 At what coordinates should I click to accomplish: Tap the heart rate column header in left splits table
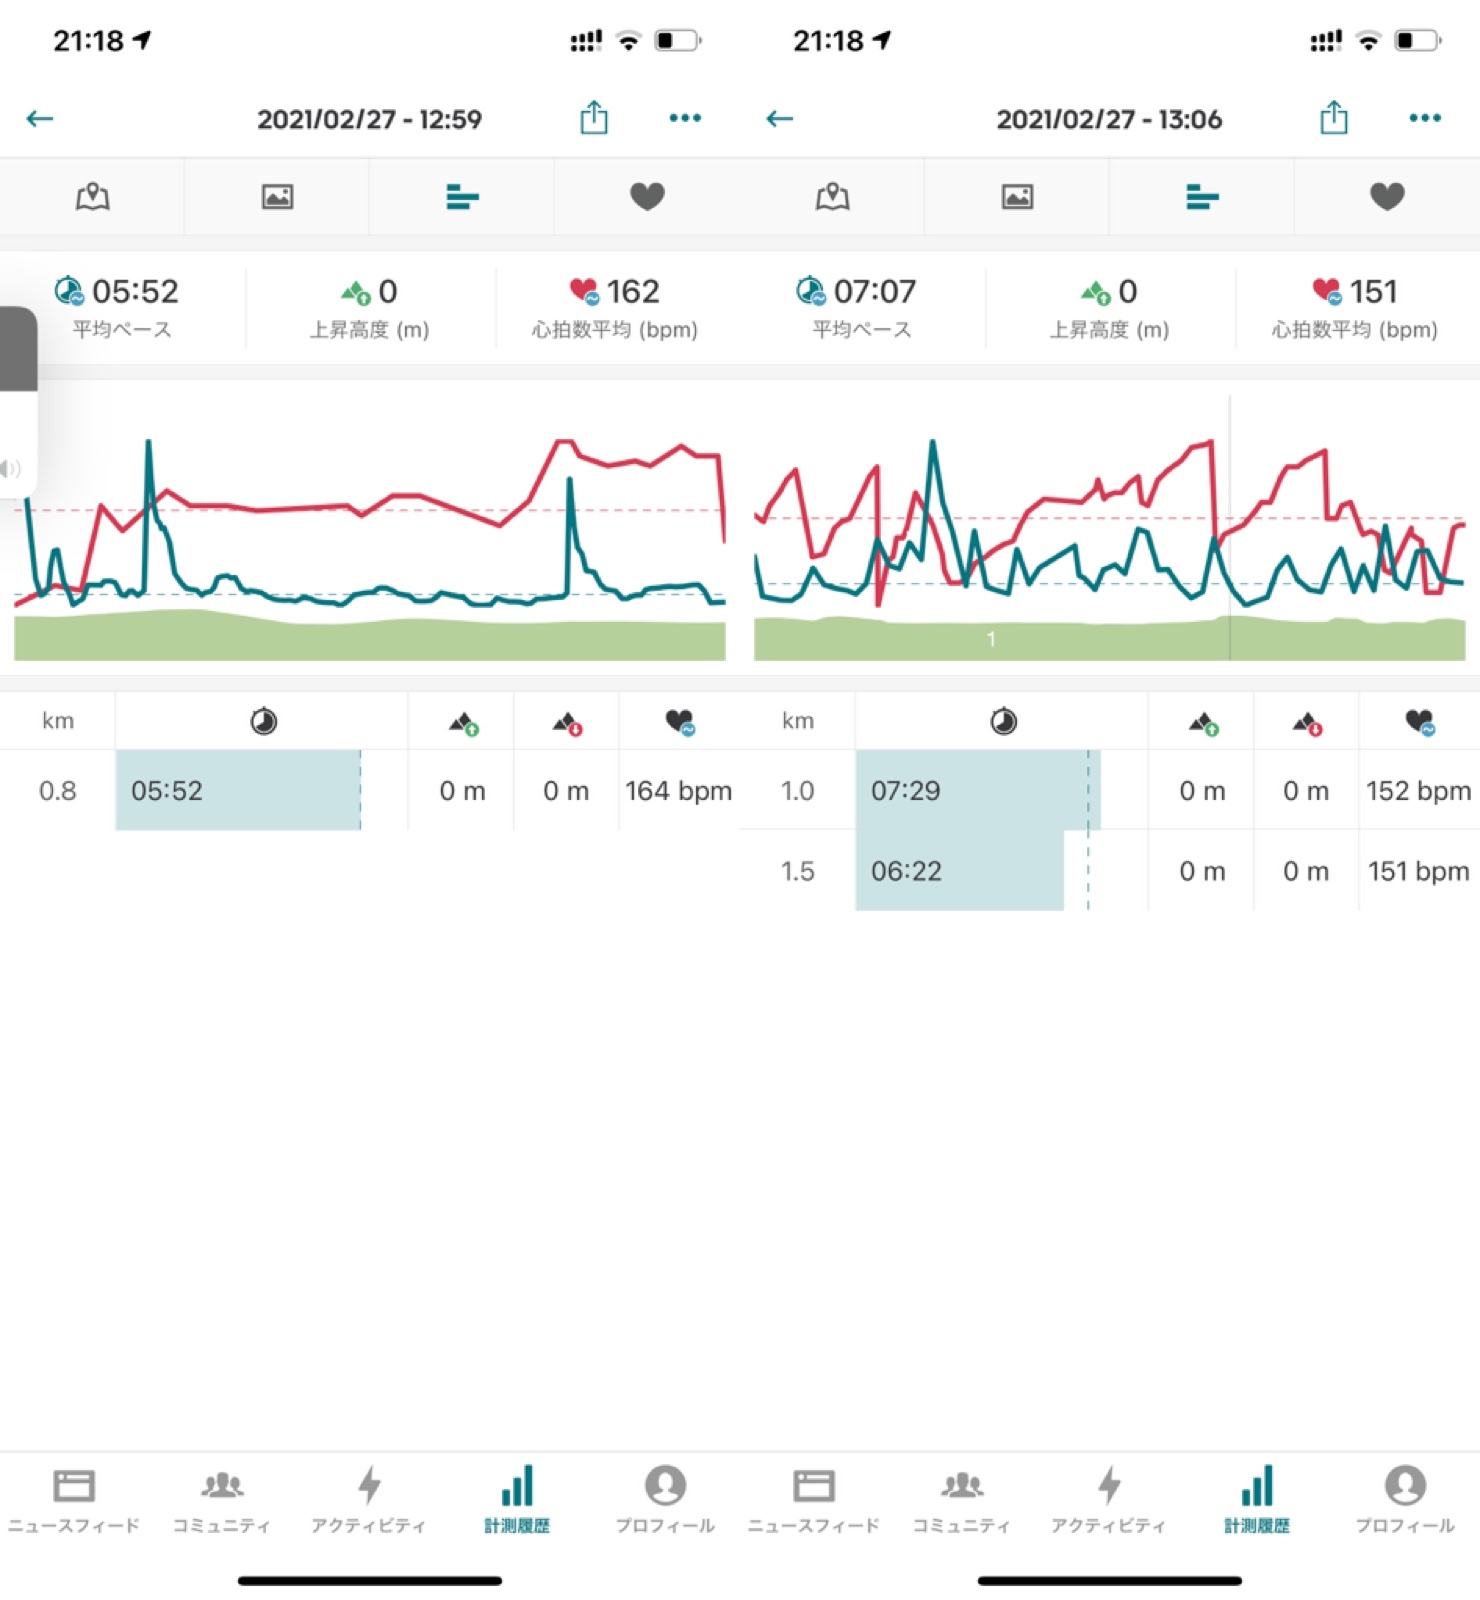click(680, 721)
